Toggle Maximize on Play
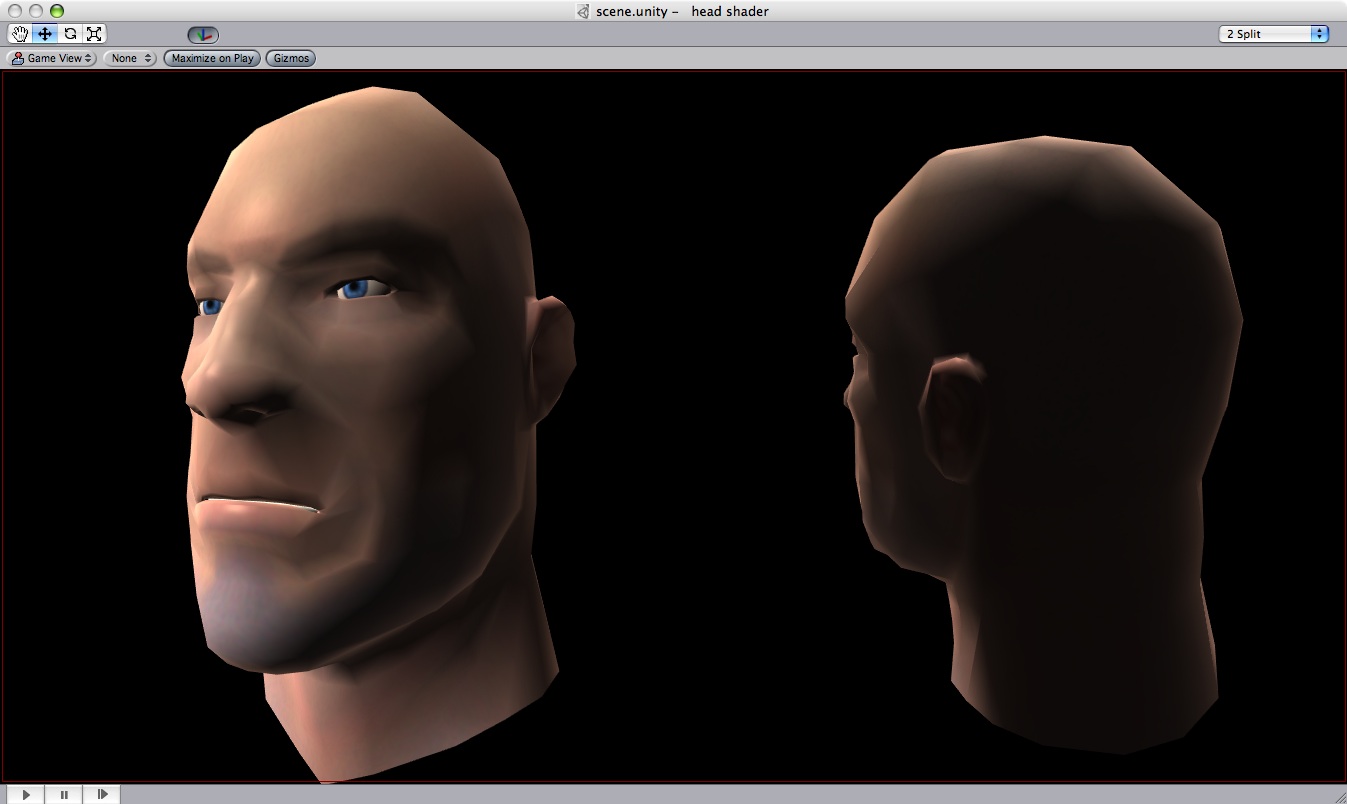 pos(210,58)
